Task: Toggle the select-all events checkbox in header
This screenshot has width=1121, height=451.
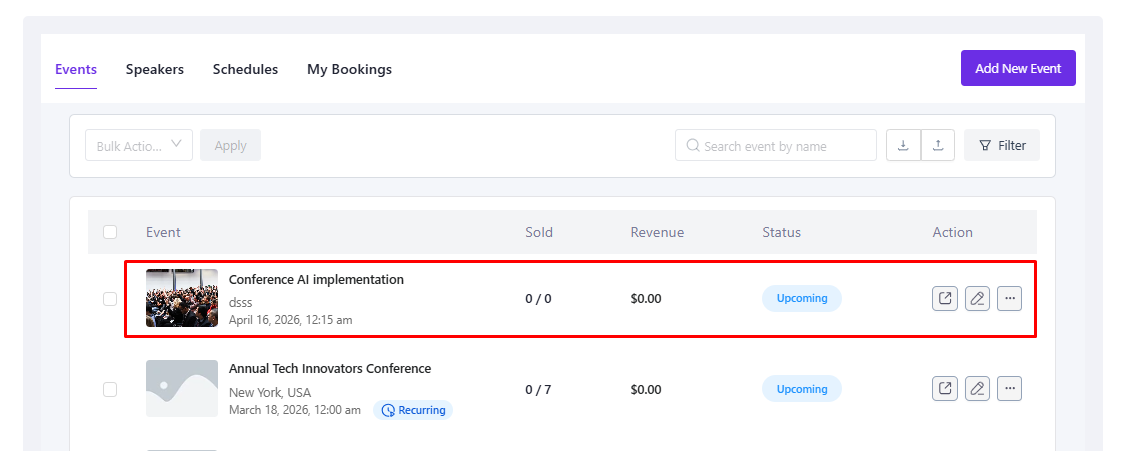Action: (x=110, y=232)
